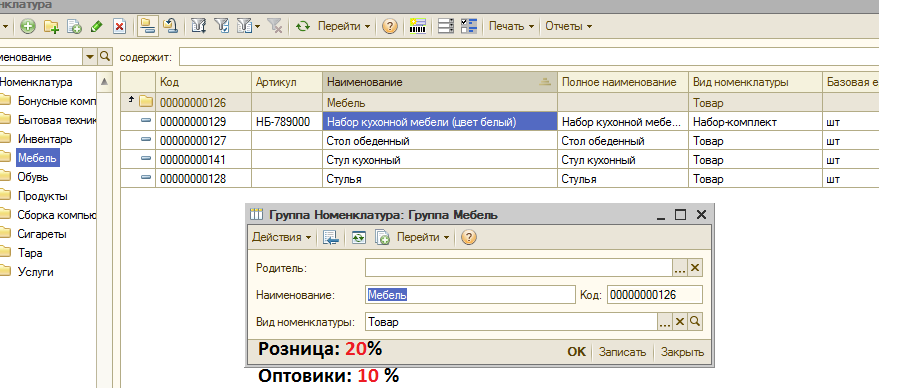Image resolution: width=916 pixels, height=388 pixels.
Task: Click the green pencil Edit icon
Action: tap(96, 26)
